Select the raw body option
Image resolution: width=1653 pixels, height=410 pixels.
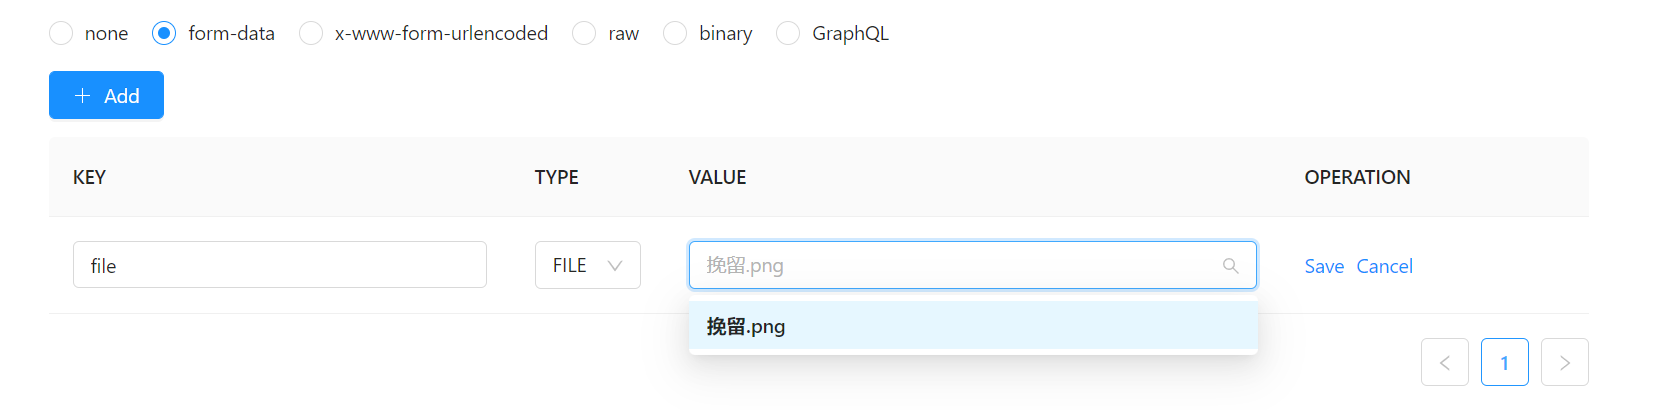[x=585, y=34]
